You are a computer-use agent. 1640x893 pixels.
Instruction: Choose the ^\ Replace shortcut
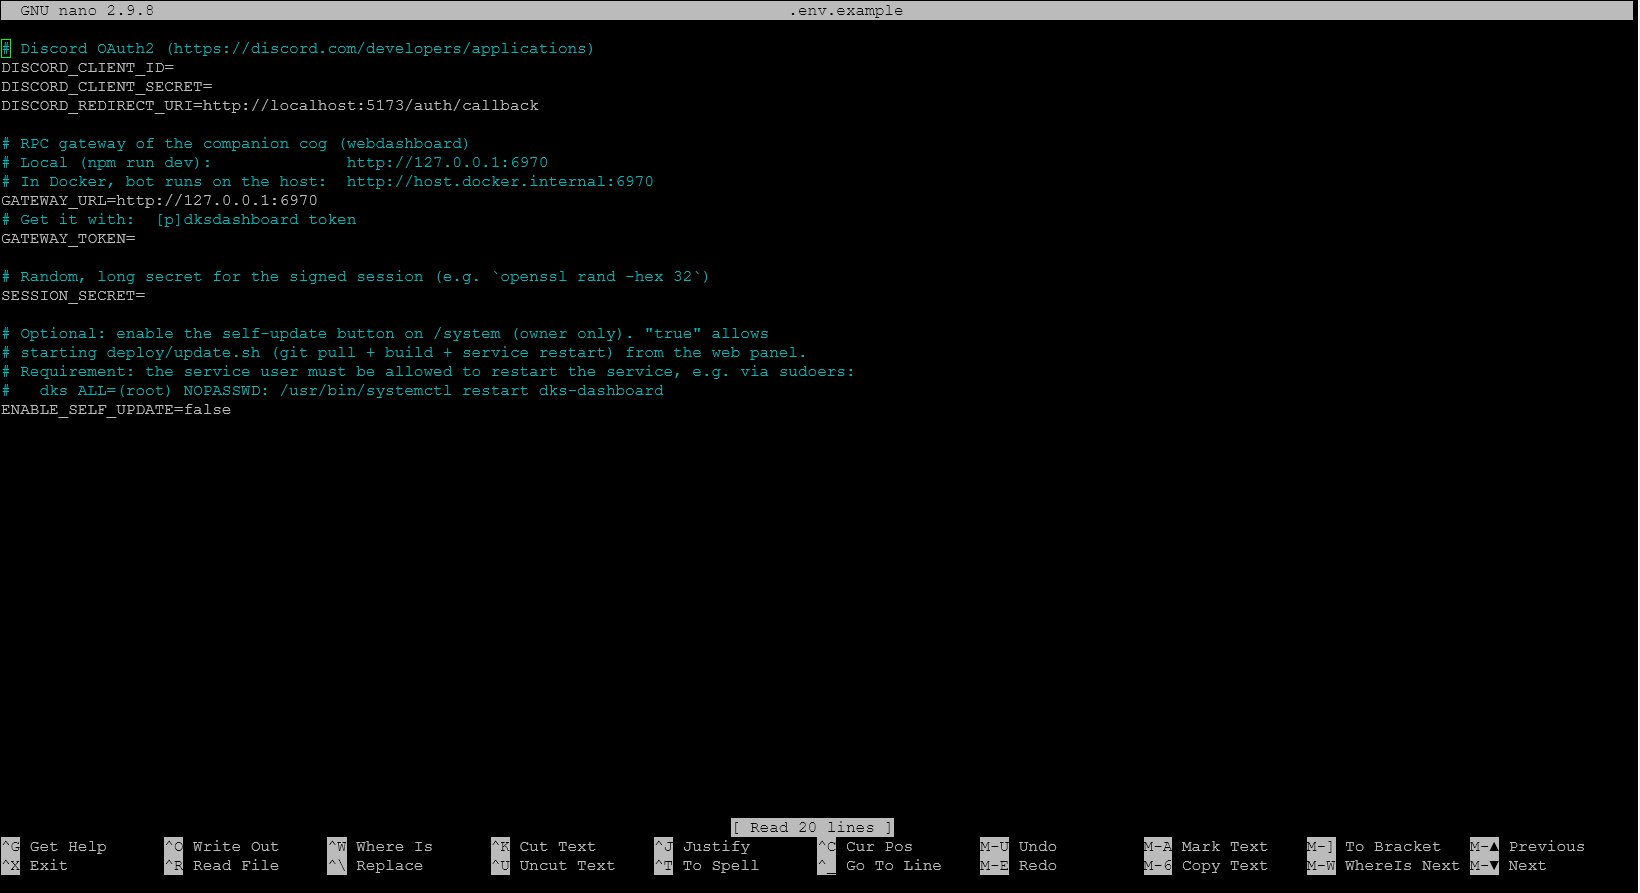(x=376, y=866)
